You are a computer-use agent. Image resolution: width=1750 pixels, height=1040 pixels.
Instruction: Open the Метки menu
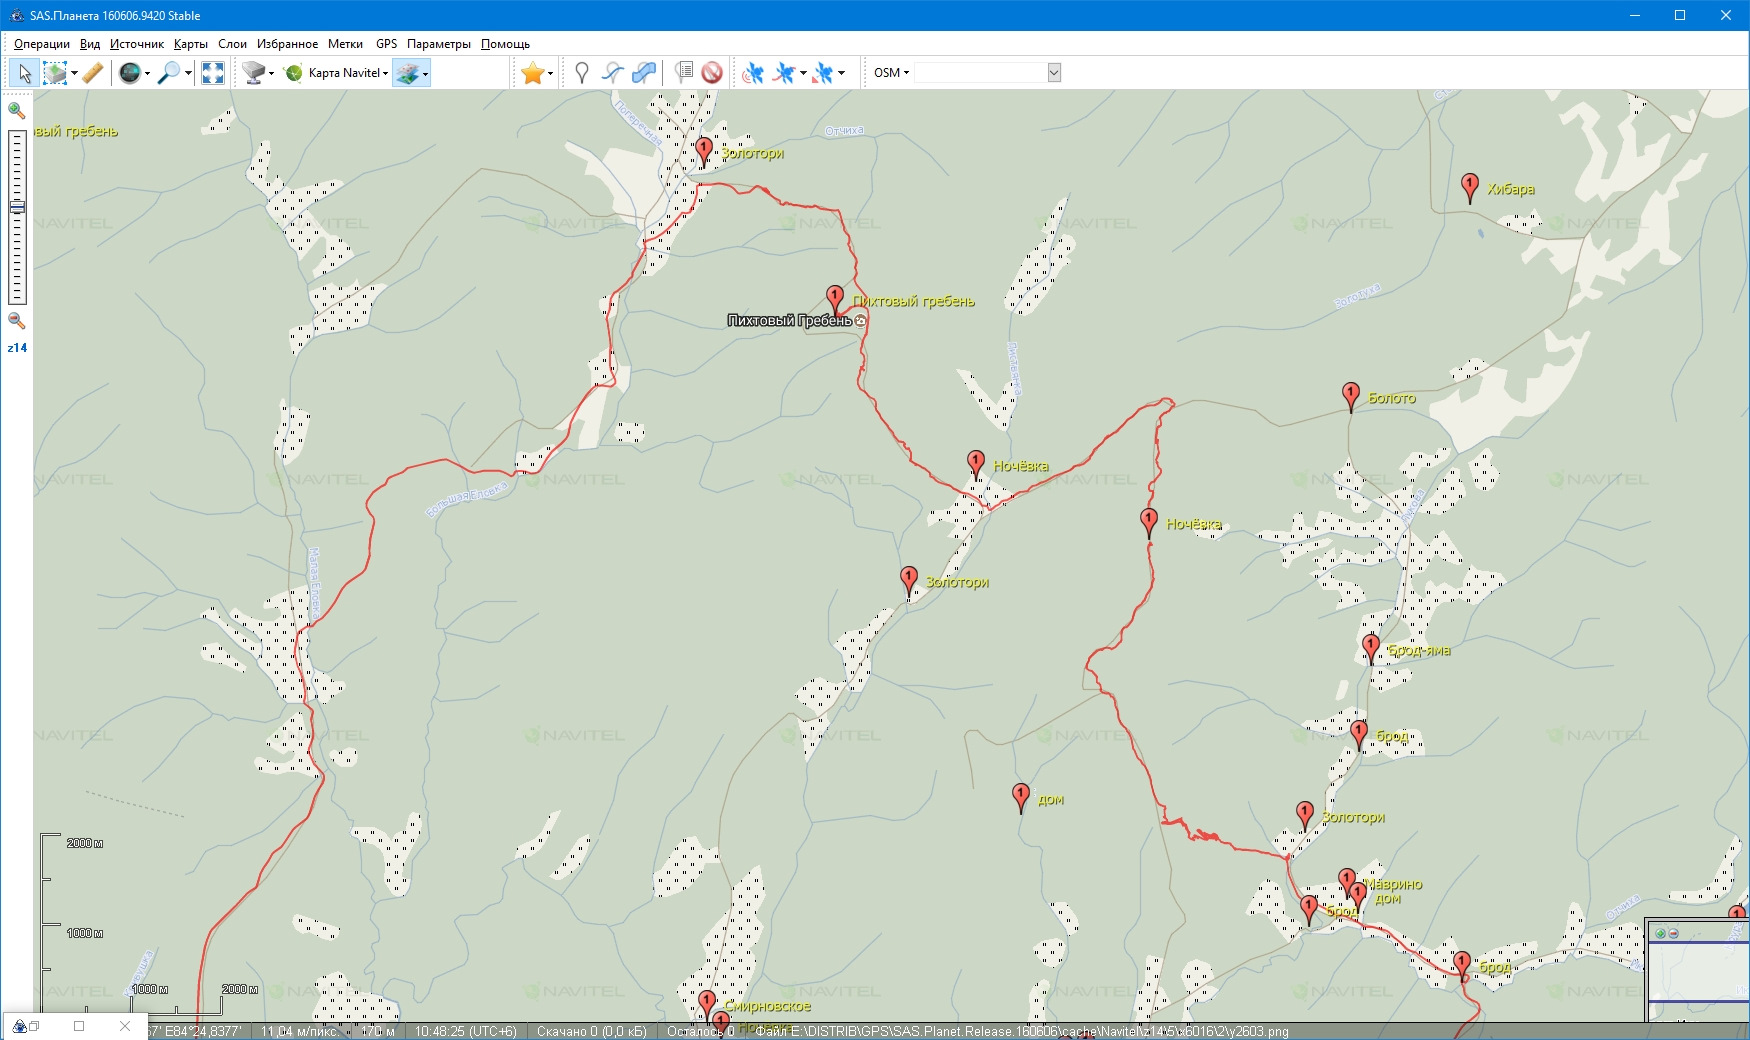pyautogui.click(x=345, y=44)
